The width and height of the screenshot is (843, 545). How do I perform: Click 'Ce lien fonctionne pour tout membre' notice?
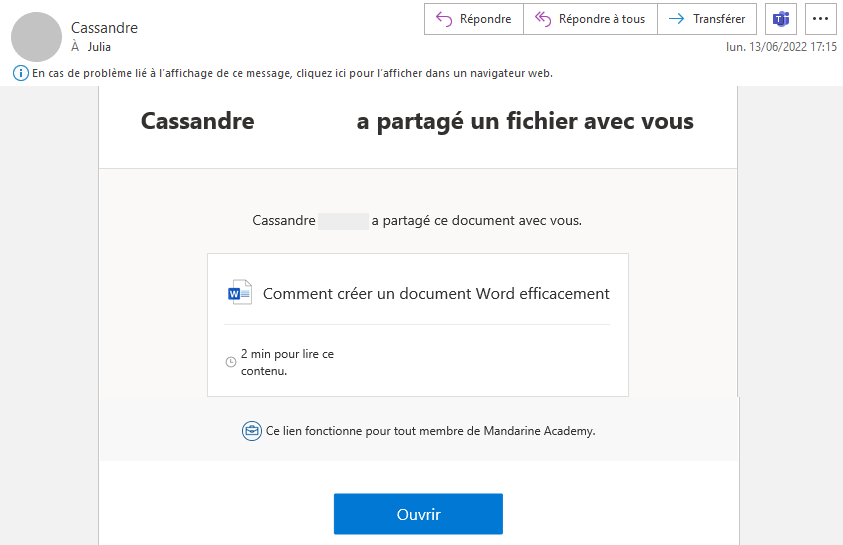click(x=431, y=431)
